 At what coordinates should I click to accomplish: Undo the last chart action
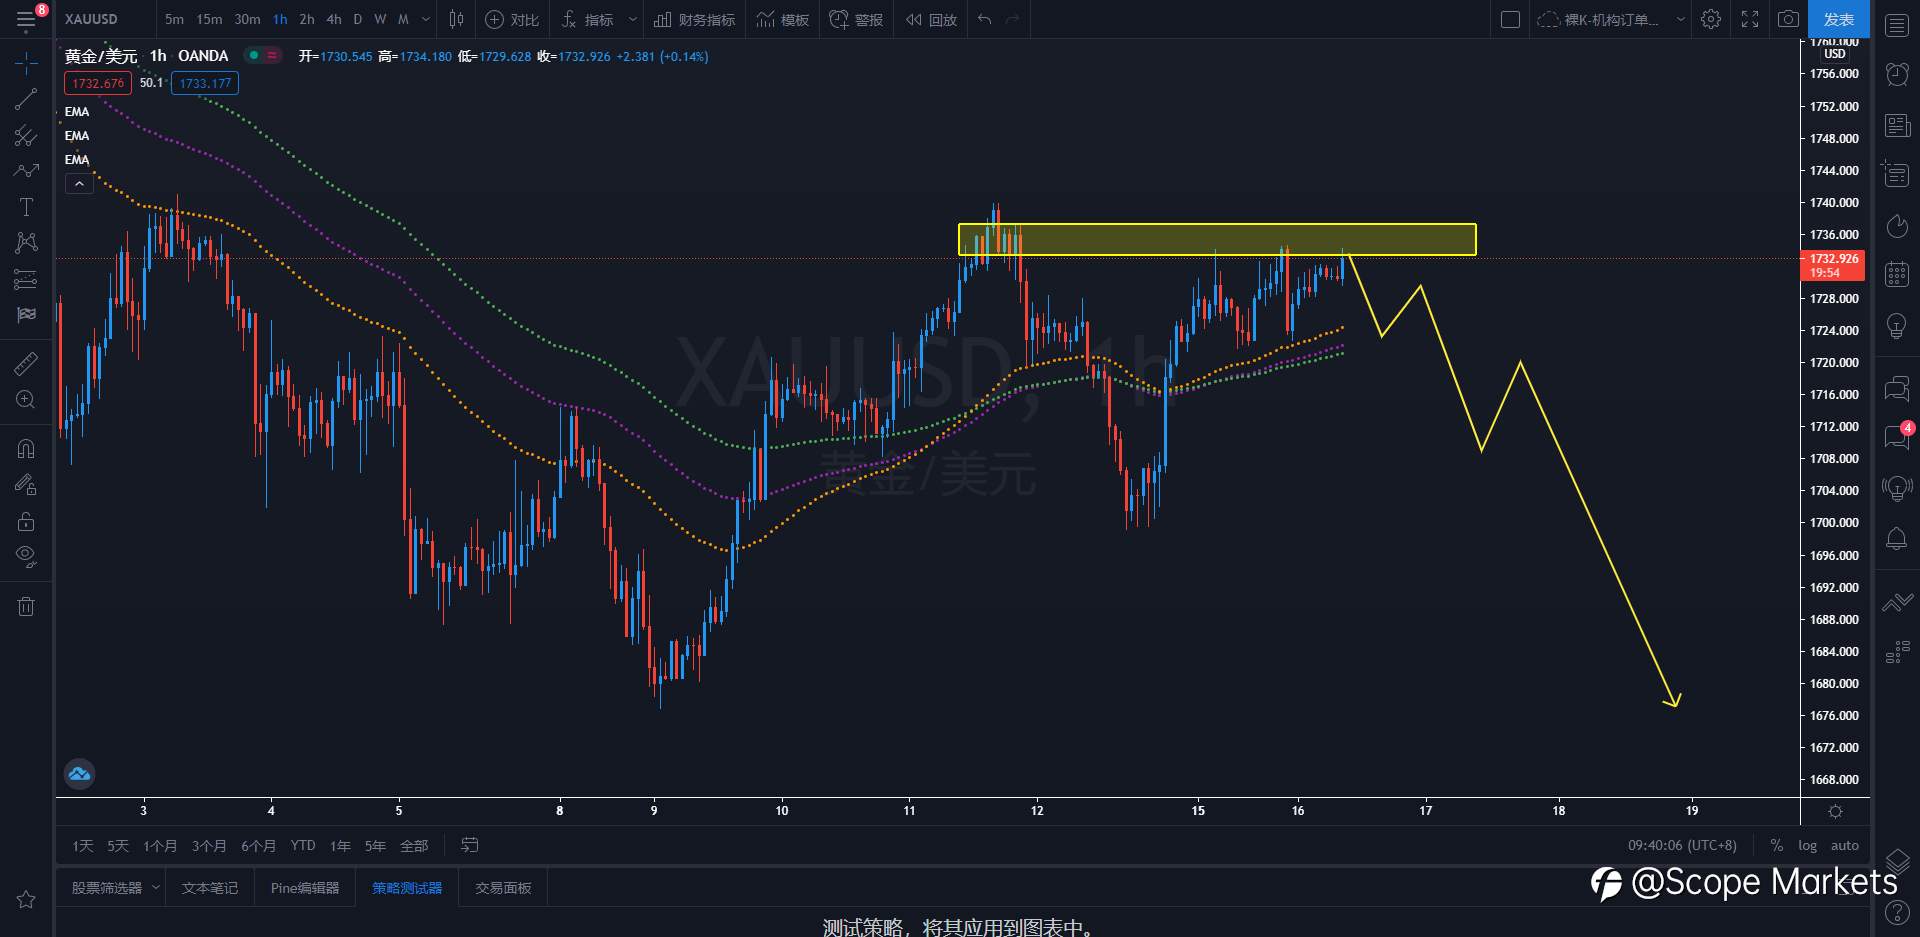point(985,19)
